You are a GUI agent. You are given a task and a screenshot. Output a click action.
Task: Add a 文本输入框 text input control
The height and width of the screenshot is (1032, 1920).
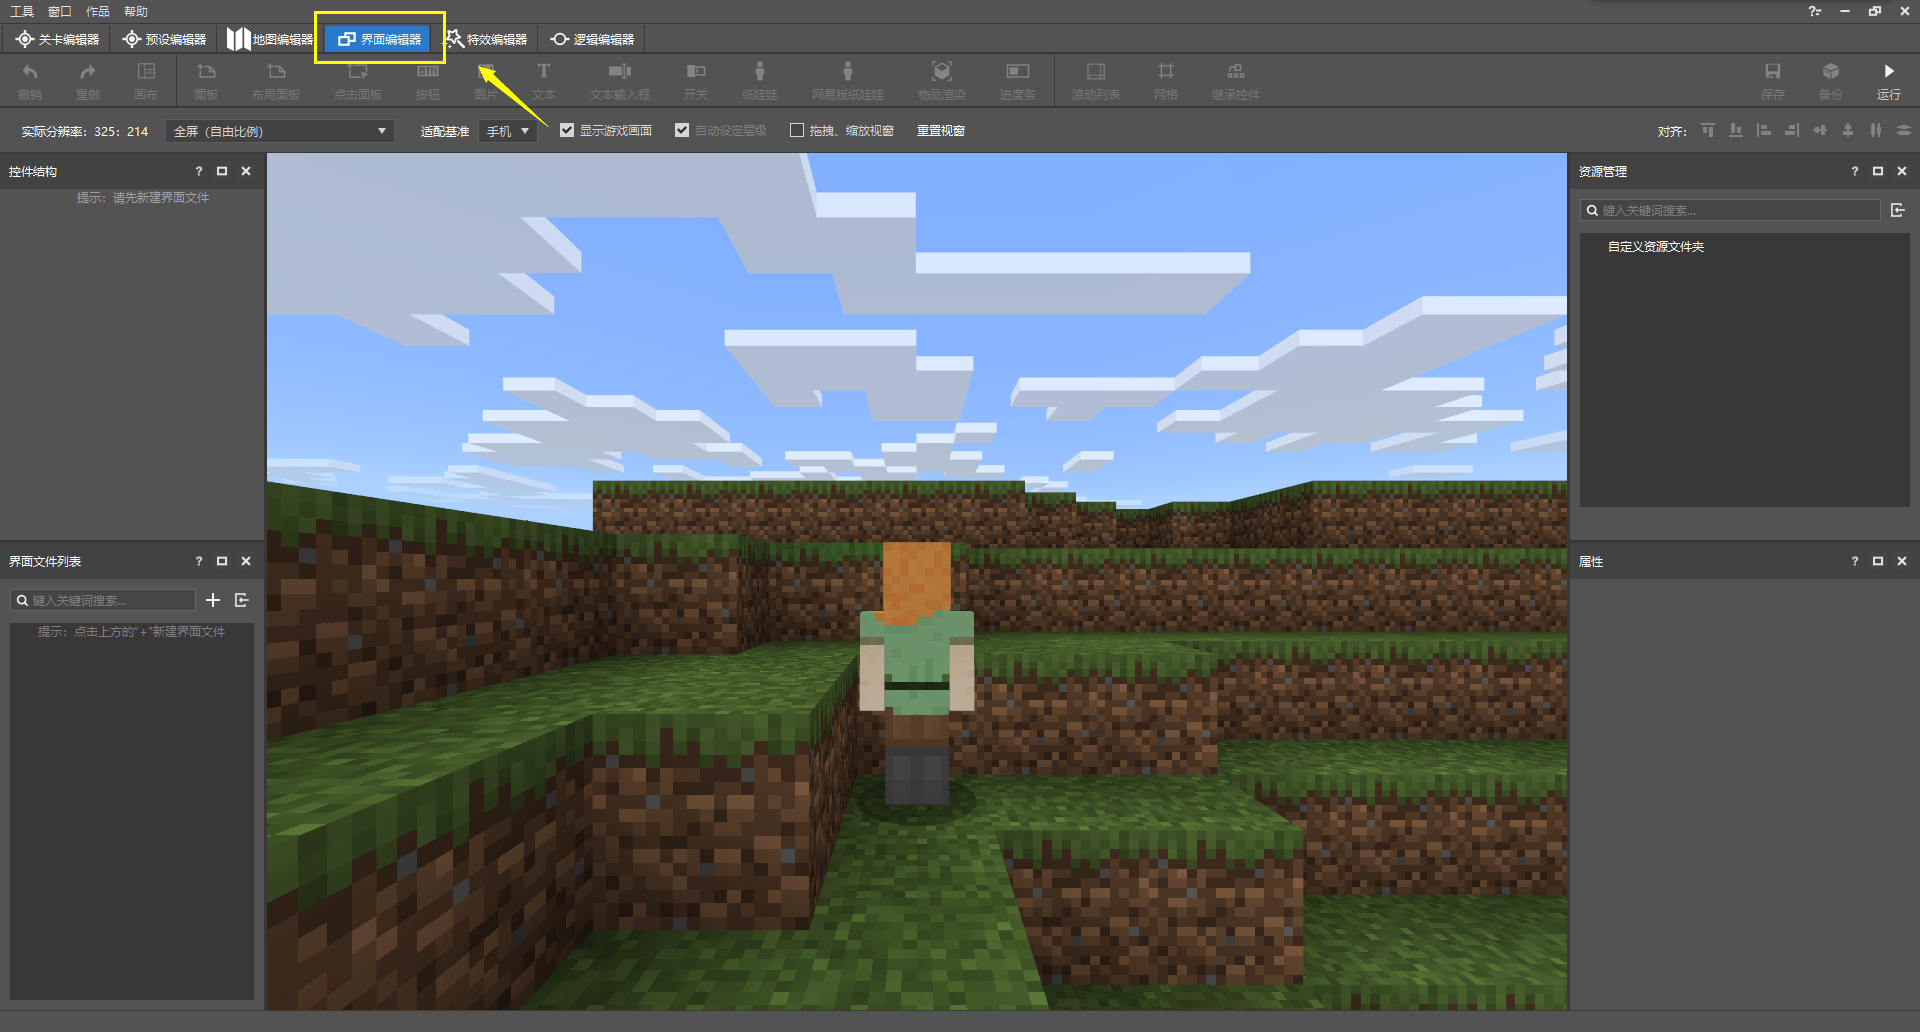(620, 80)
